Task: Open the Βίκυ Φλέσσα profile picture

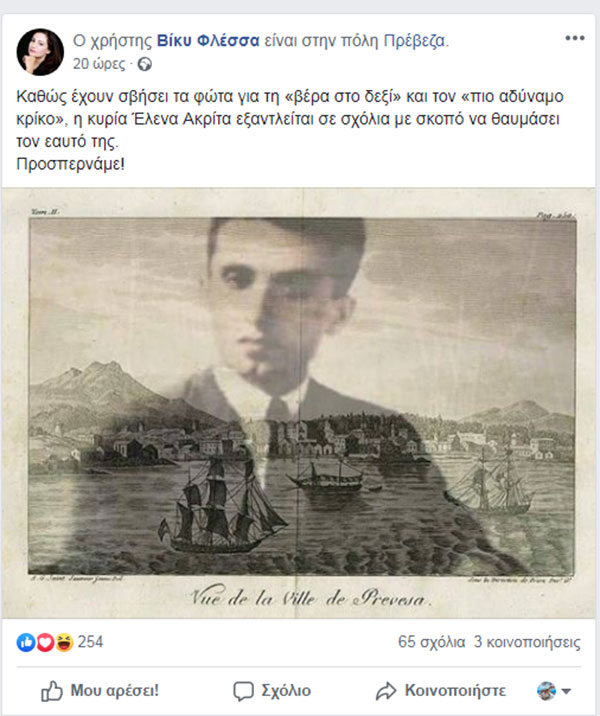Action: click(40, 52)
